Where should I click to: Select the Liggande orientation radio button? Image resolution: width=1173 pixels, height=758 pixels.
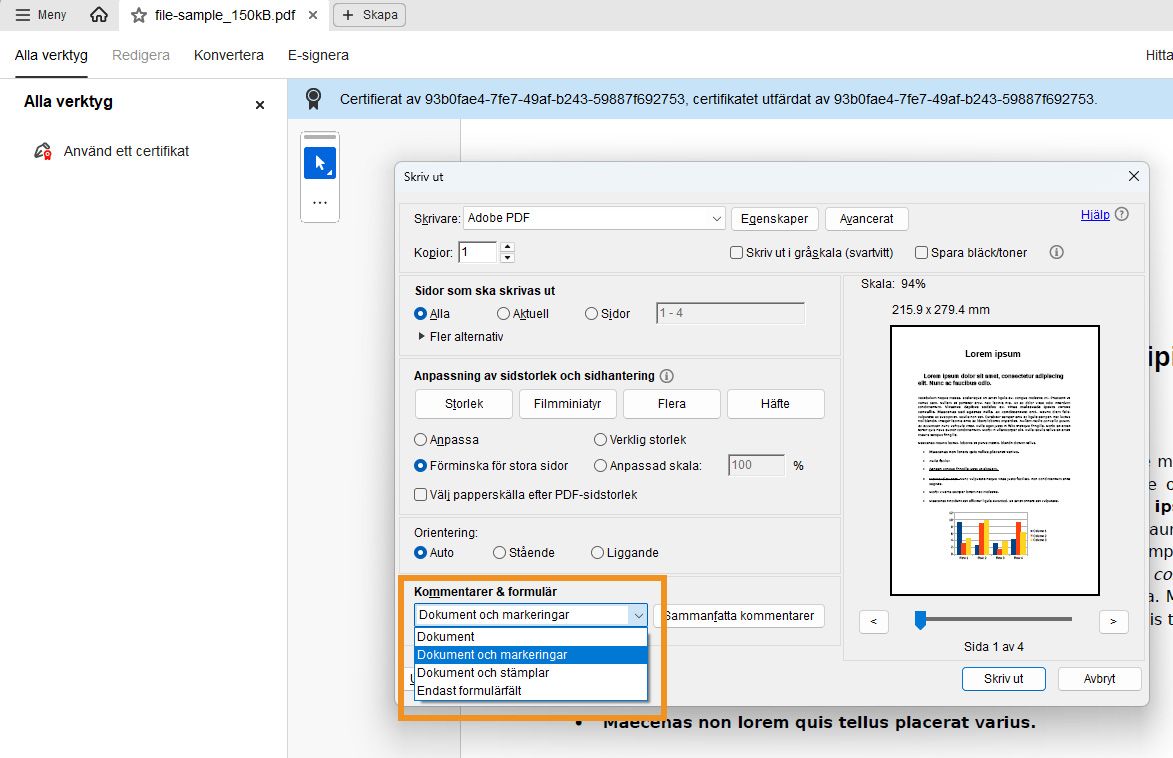click(x=599, y=552)
